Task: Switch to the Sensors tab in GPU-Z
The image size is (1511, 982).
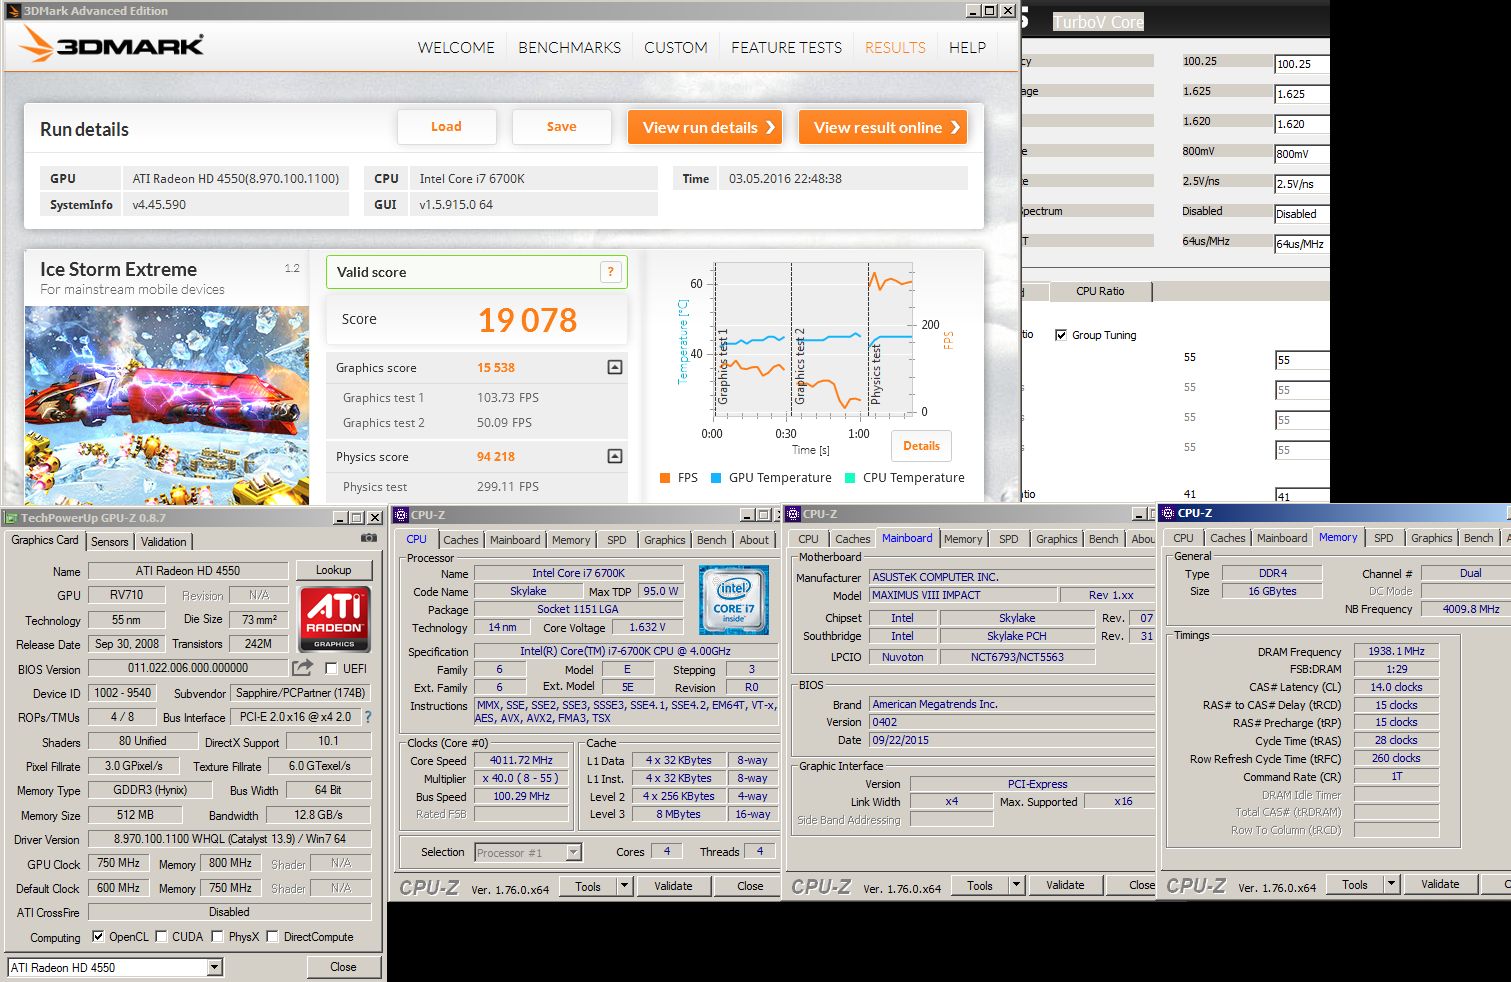Action: pyautogui.click(x=110, y=541)
